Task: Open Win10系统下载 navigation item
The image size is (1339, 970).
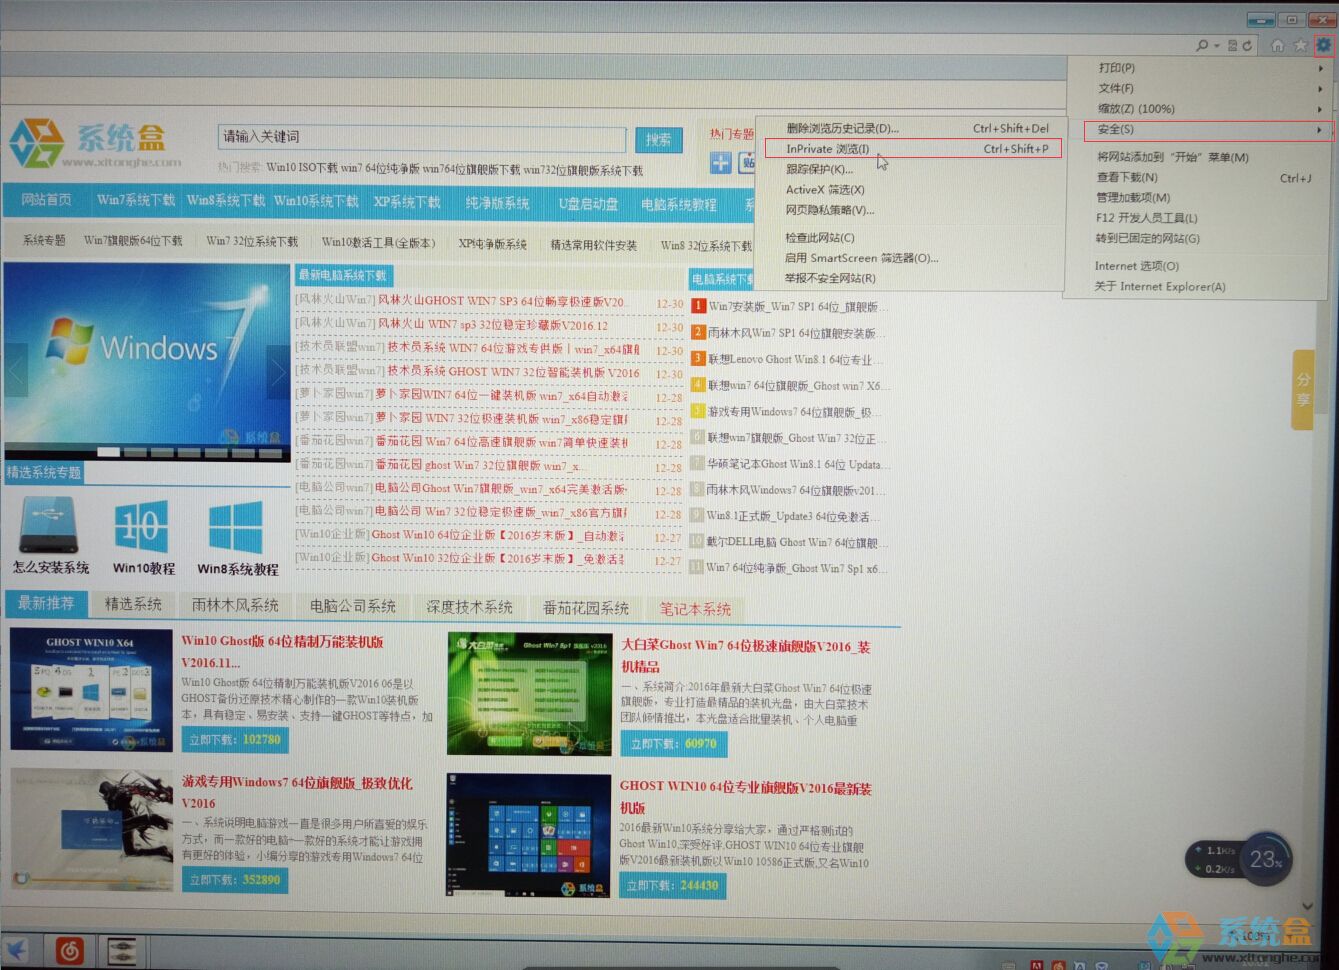Action: (316, 201)
